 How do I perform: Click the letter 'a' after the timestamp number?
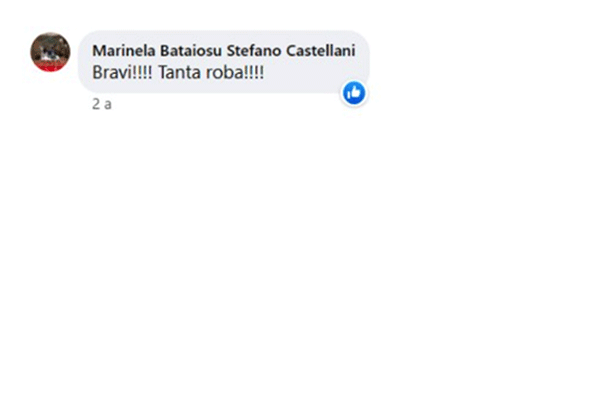[108, 104]
